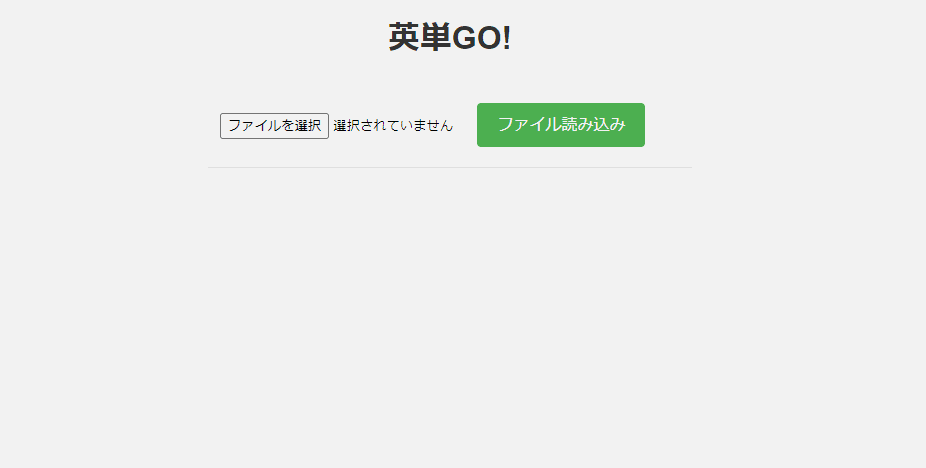Click the 英単 characters in the title
The width and height of the screenshot is (926, 468).
pyautogui.click(x=419, y=38)
